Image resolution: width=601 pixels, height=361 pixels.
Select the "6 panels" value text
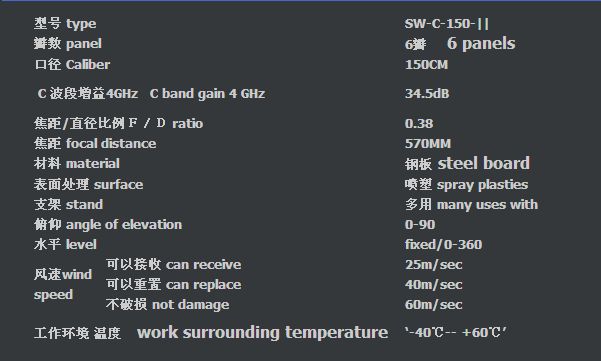point(481,43)
